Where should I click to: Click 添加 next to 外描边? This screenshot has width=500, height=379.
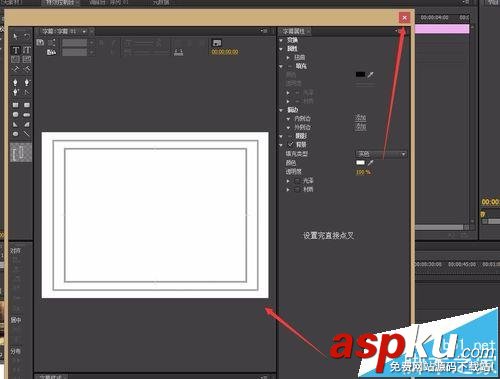pos(360,127)
